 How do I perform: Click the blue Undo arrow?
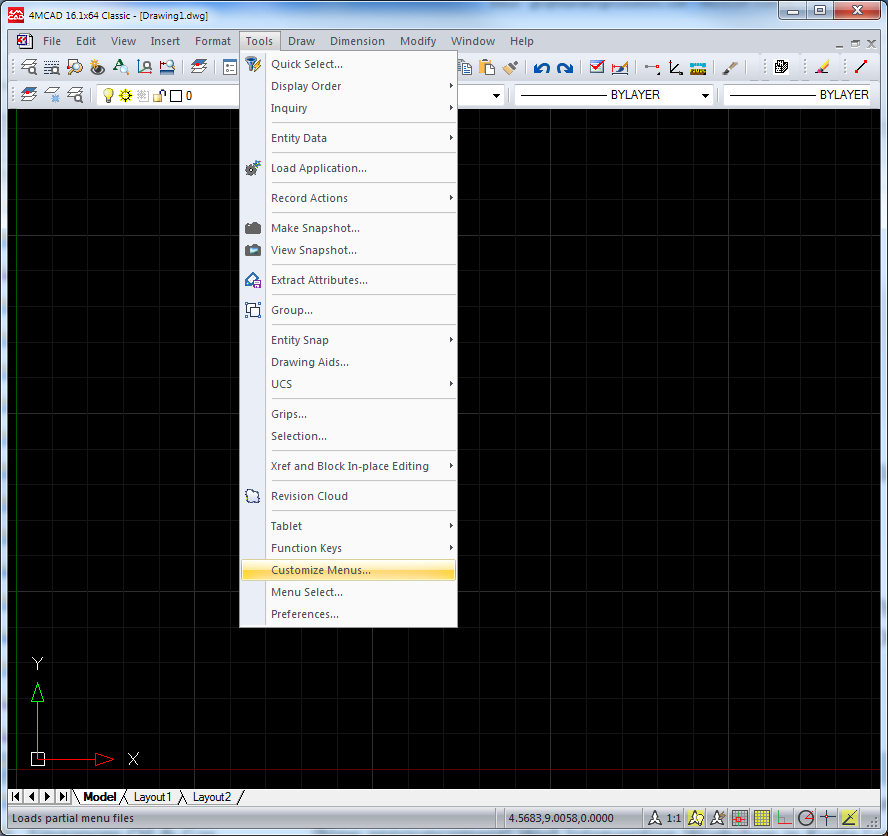pyautogui.click(x=542, y=68)
